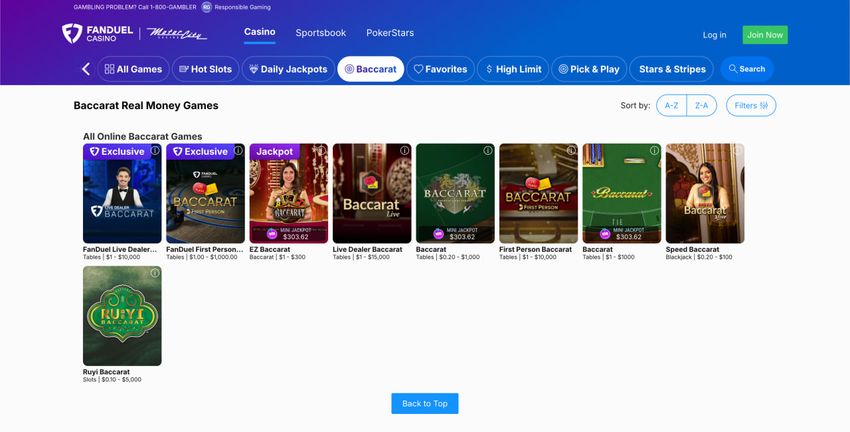
Task: Select the All Games category
Action: pos(133,69)
